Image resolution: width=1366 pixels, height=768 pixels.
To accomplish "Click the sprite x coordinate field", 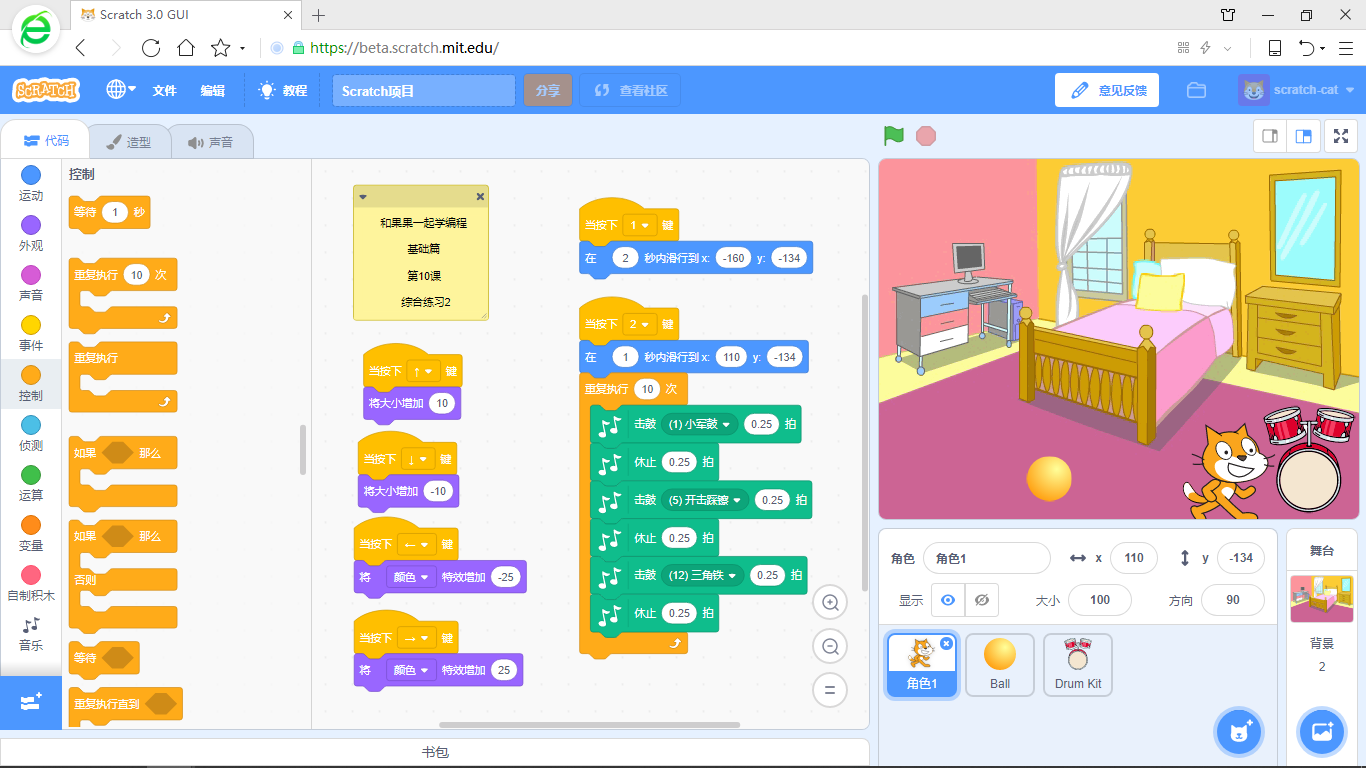I will pyautogui.click(x=1133, y=558).
